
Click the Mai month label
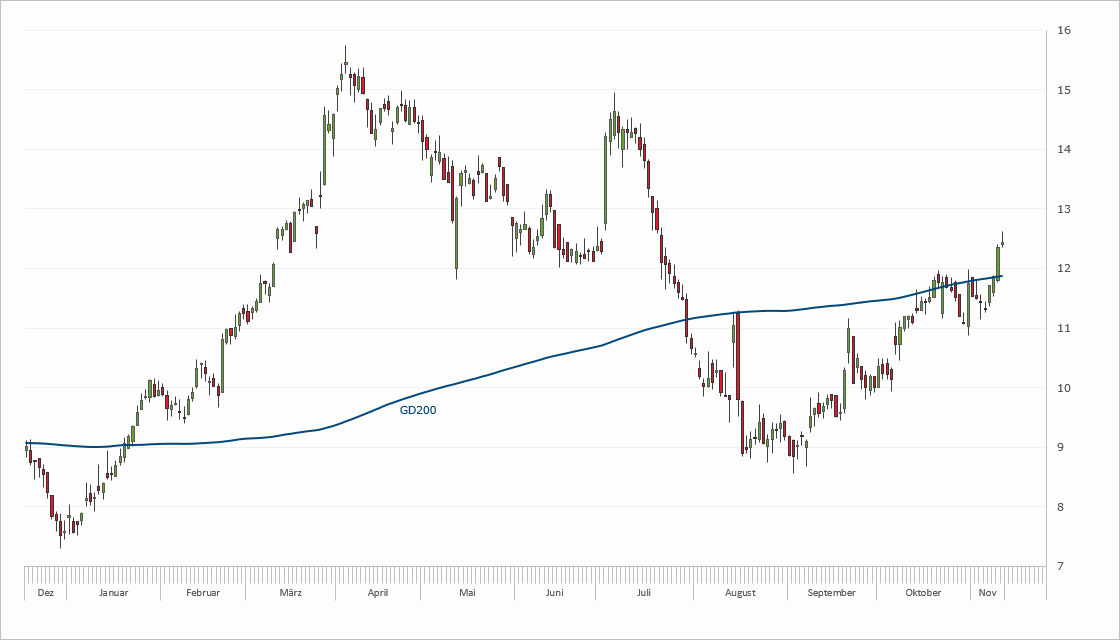(467, 593)
